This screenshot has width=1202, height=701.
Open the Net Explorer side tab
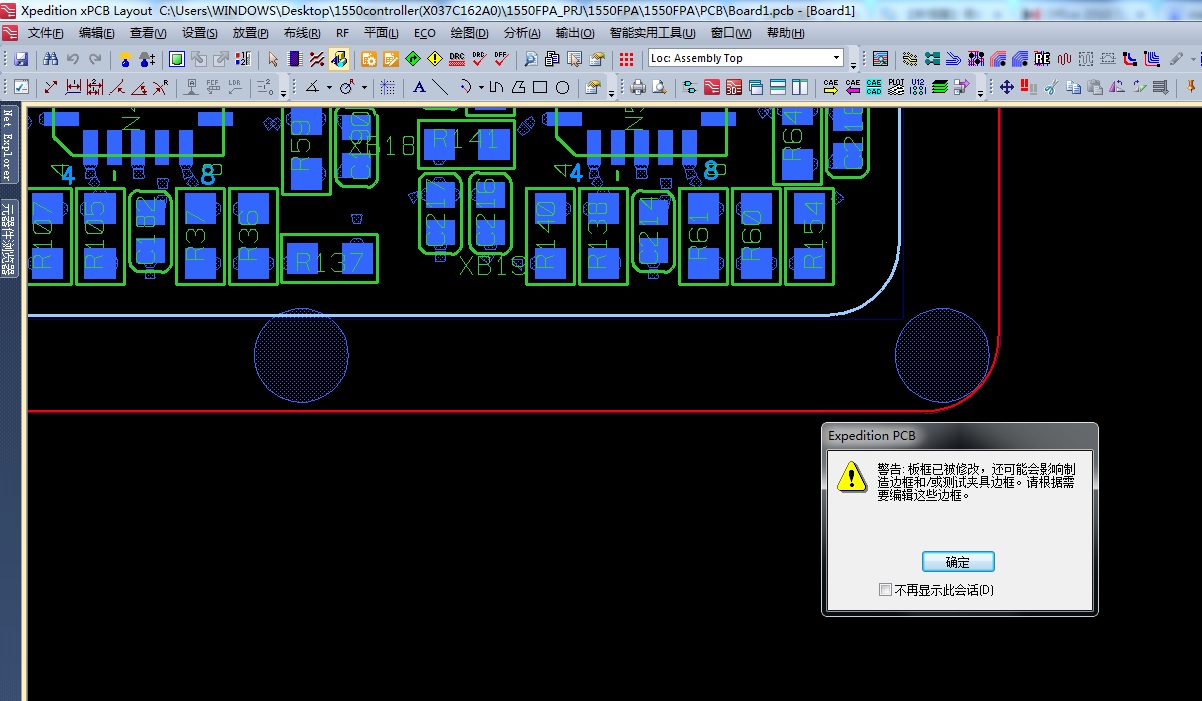[x=7, y=145]
